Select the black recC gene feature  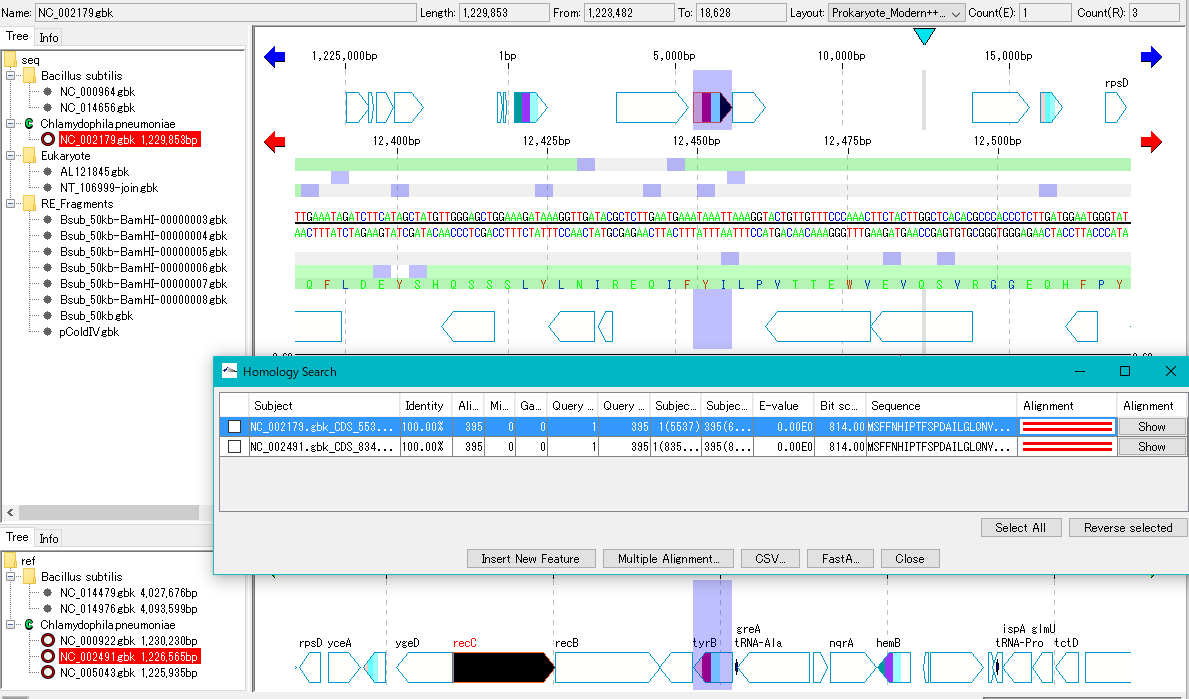coord(504,667)
